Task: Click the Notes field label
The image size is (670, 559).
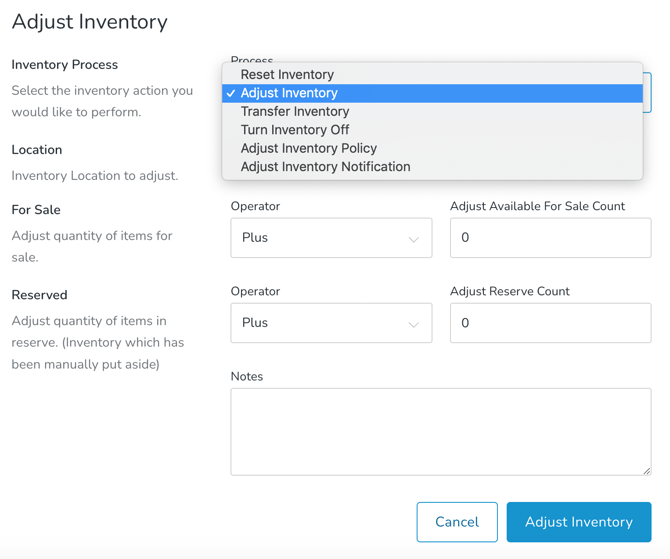Action: (x=247, y=377)
